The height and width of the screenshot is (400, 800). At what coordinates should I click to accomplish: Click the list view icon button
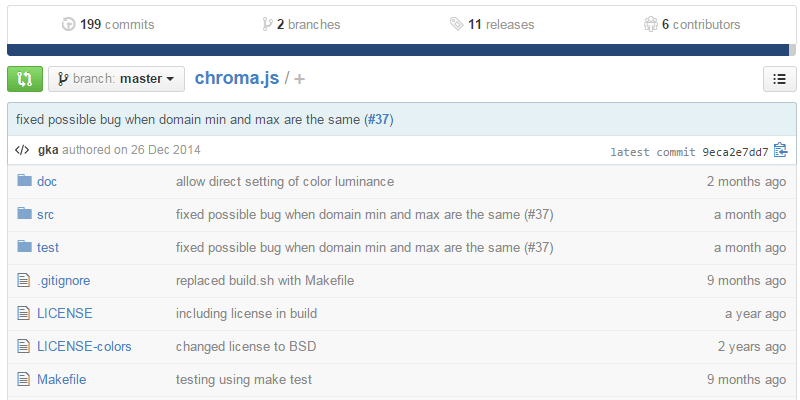pos(779,79)
